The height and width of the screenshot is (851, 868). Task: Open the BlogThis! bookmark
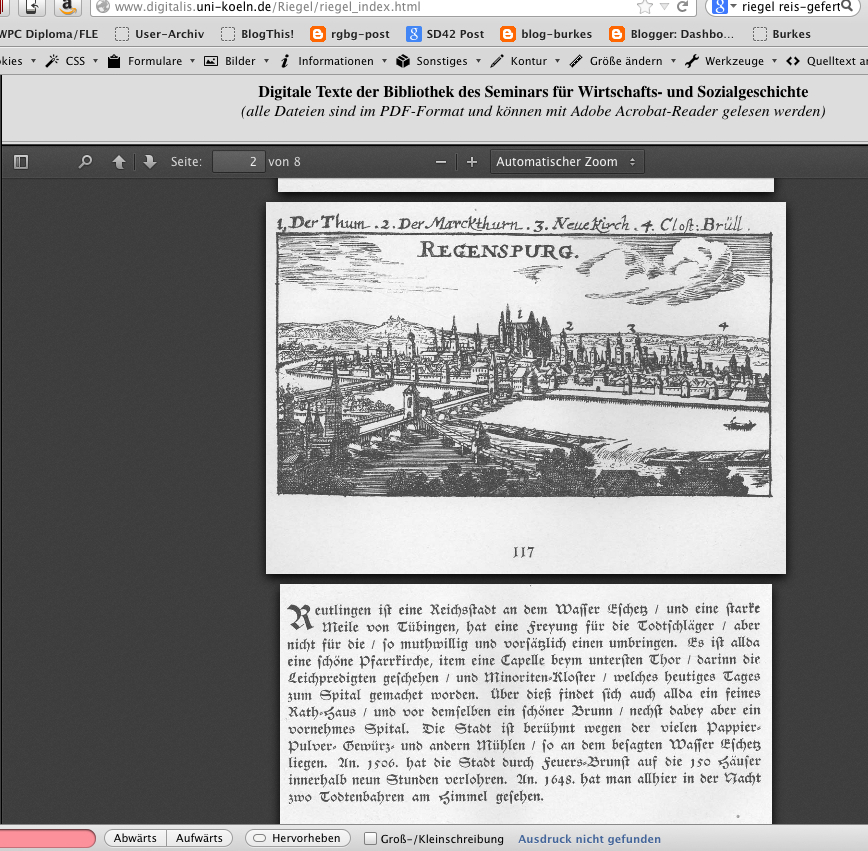[257, 34]
